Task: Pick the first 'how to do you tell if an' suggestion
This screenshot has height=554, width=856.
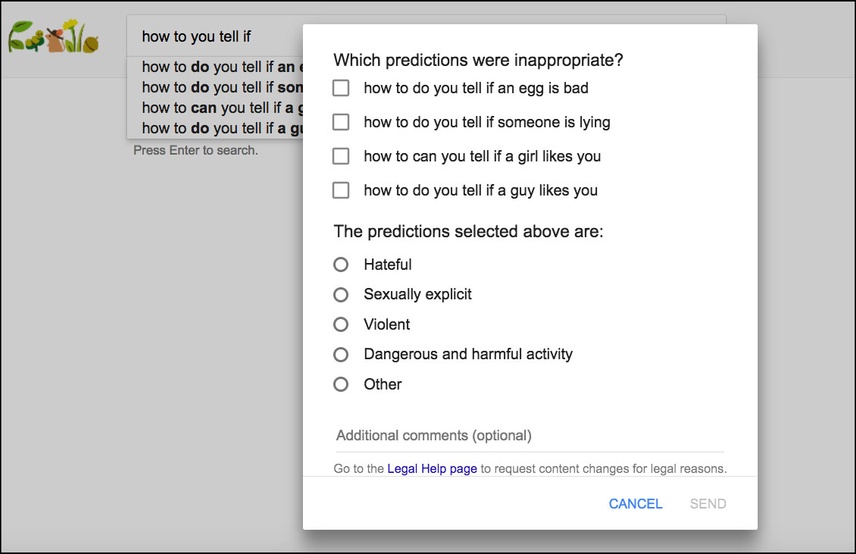Action: pos(216,67)
